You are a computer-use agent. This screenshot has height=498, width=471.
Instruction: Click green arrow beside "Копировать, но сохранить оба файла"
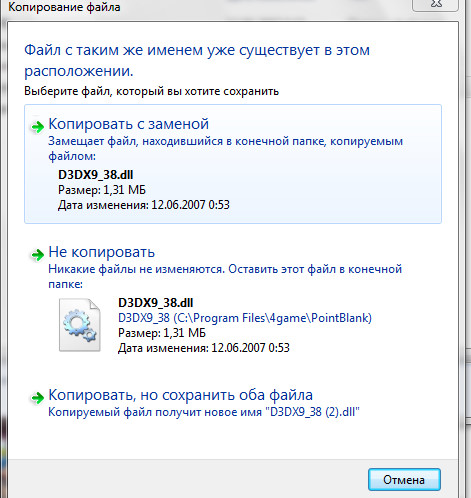(x=38, y=397)
